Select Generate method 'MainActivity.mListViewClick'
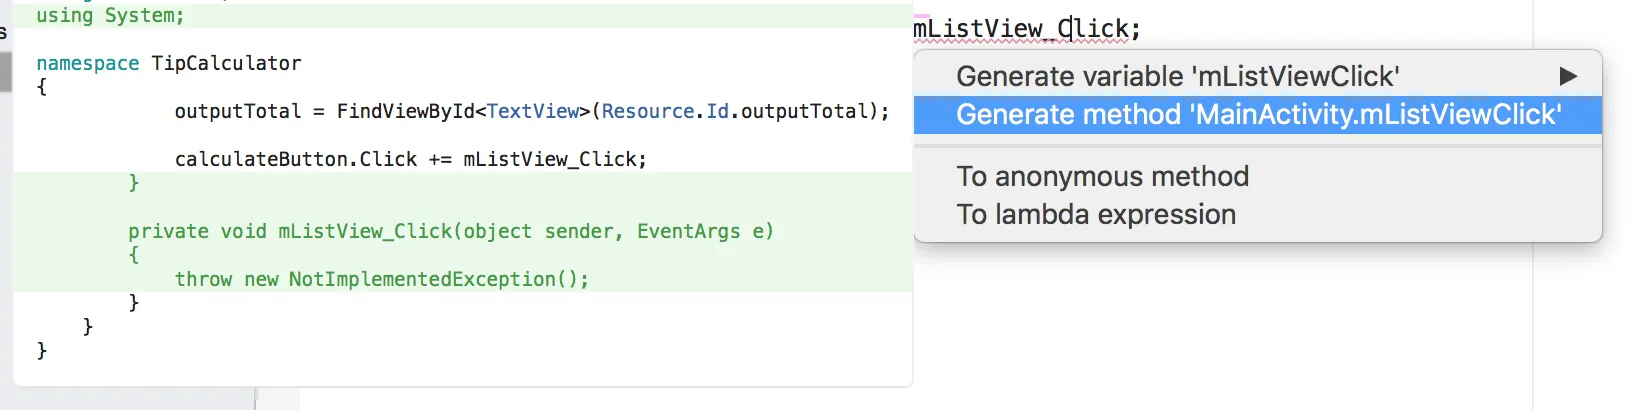The height and width of the screenshot is (410, 1648). coord(1257,114)
